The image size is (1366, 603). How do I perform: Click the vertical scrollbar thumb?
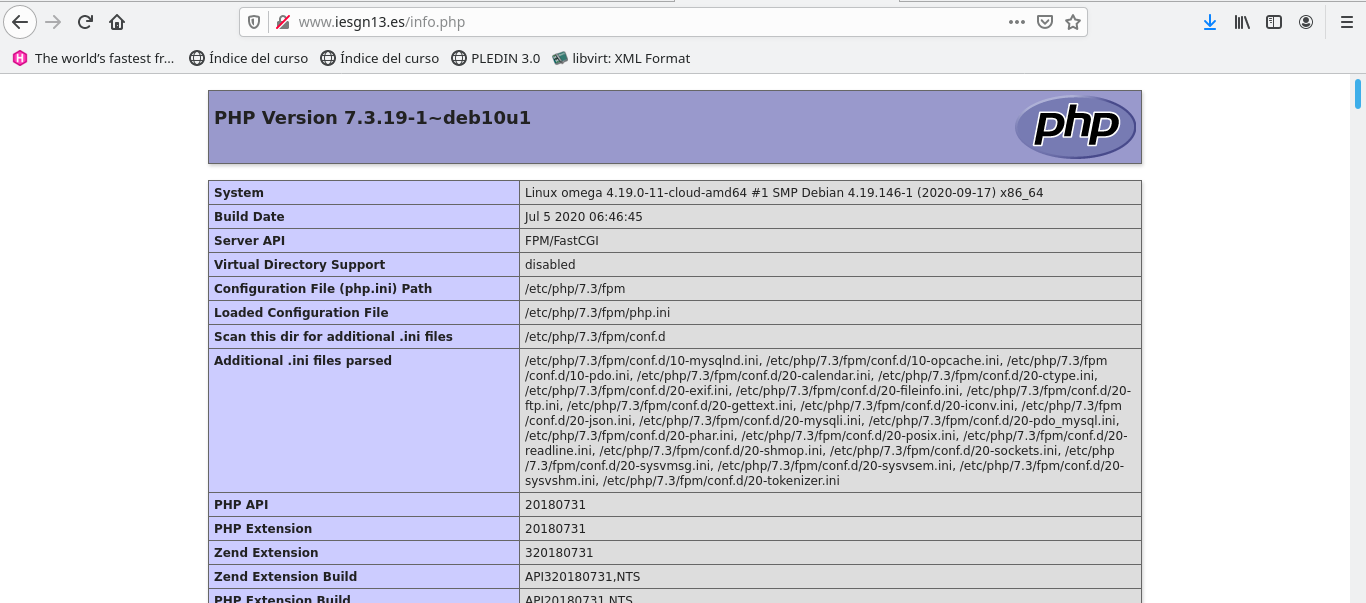pyautogui.click(x=1358, y=93)
